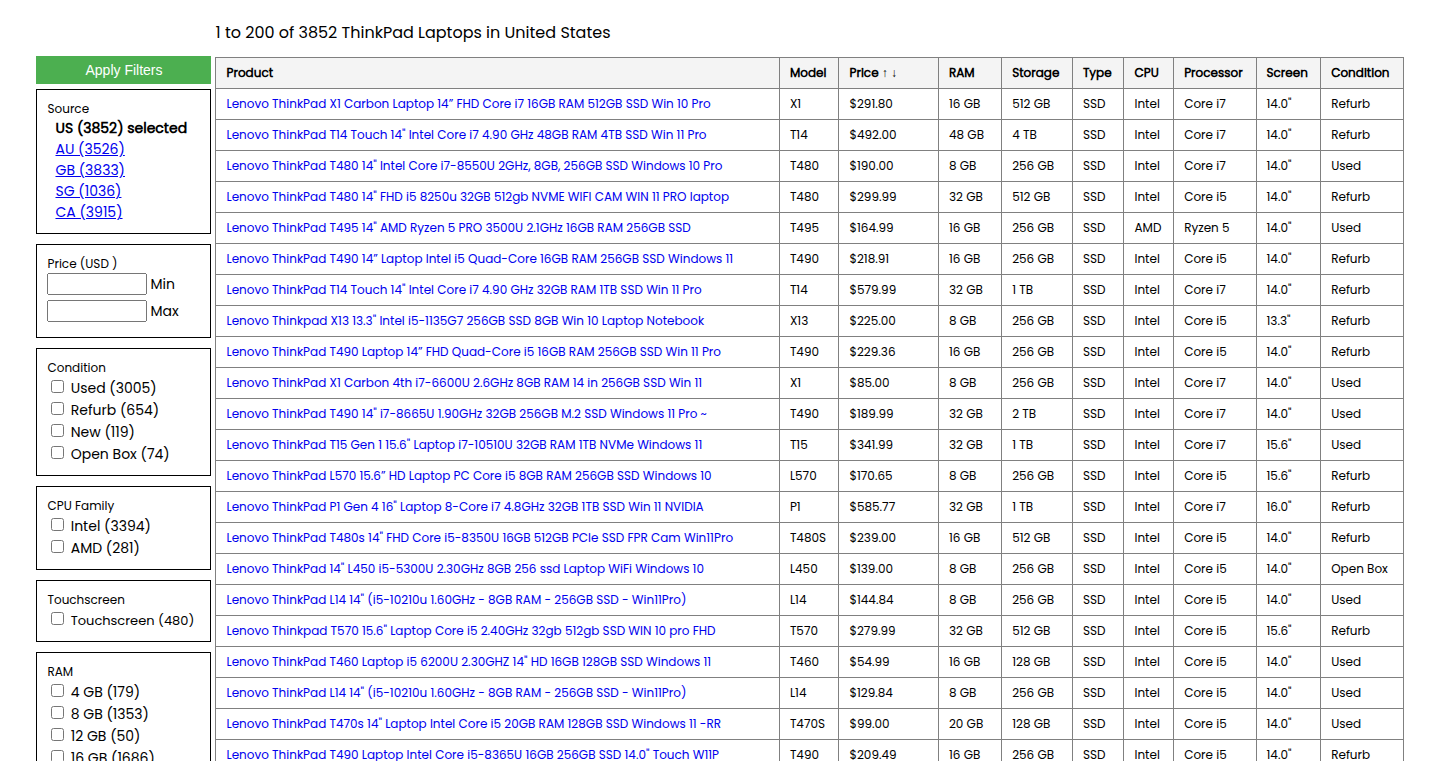Click the T480S model cell
1440x761 pixels.
[808, 538]
